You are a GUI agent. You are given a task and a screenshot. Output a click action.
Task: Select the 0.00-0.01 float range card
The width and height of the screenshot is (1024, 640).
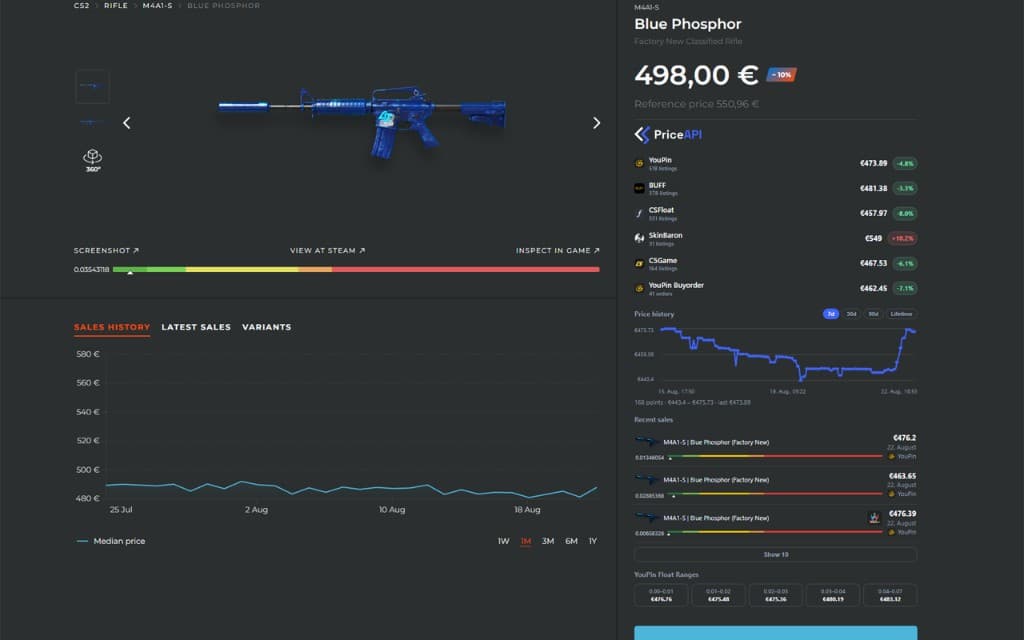click(x=661, y=595)
